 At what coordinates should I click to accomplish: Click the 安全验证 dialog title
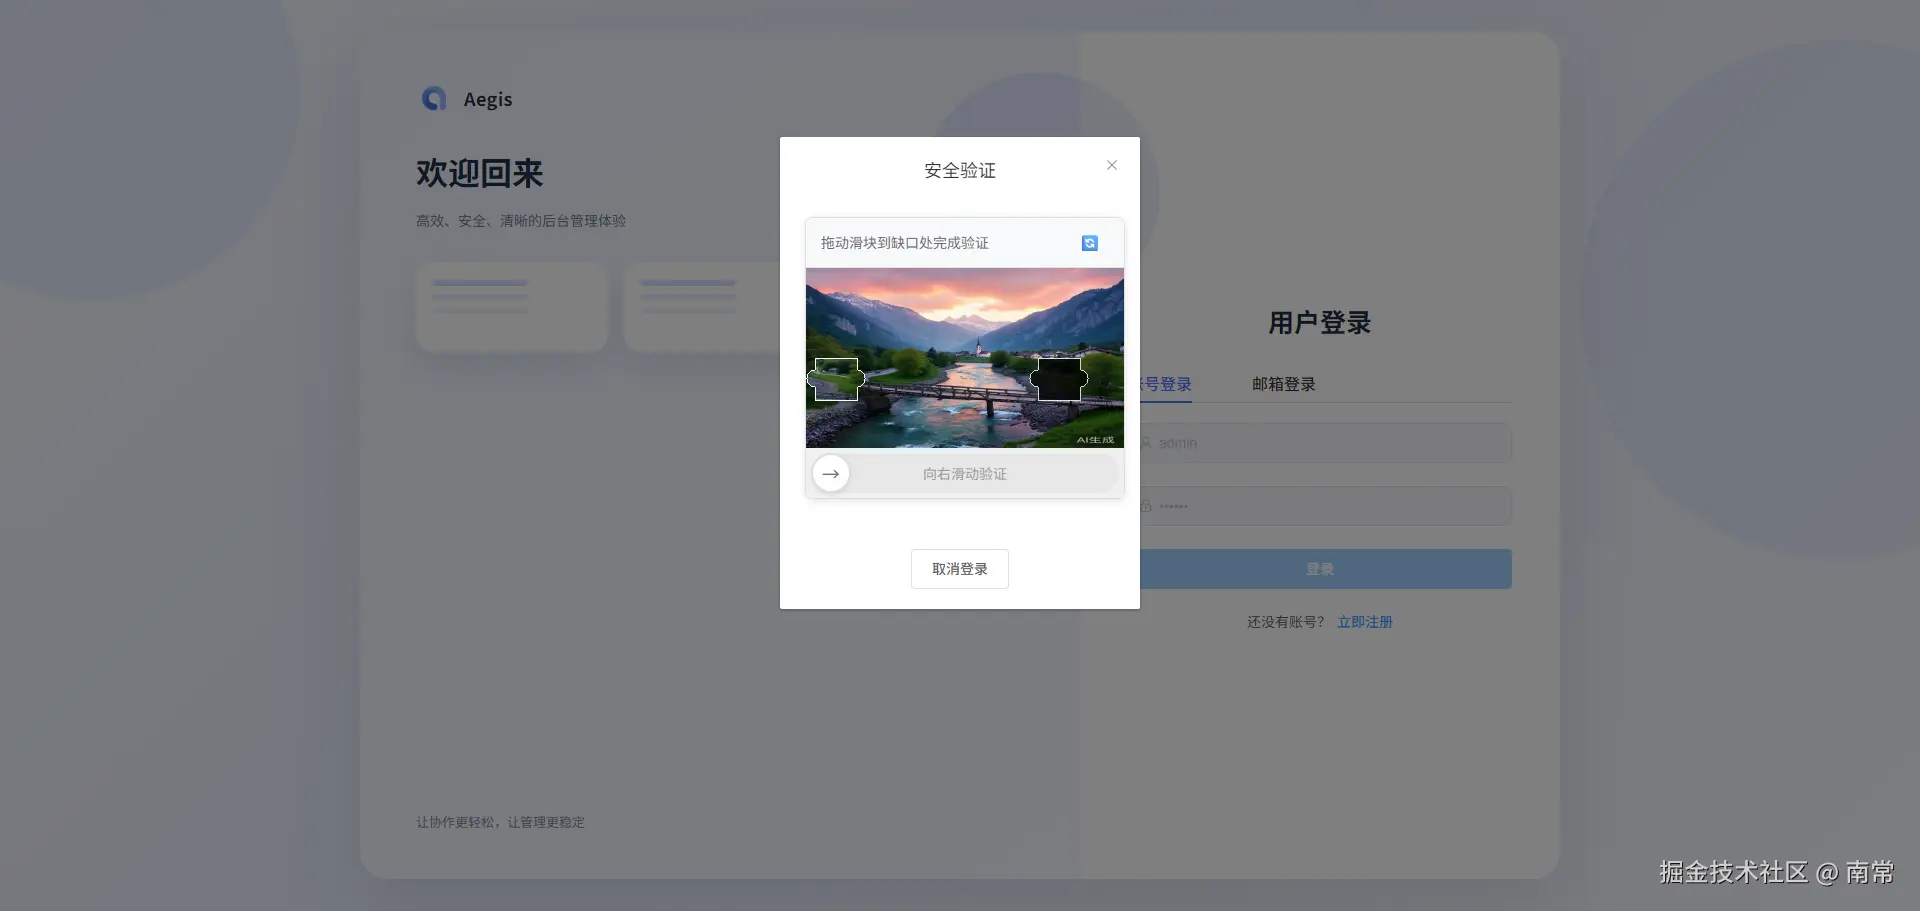tap(960, 171)
